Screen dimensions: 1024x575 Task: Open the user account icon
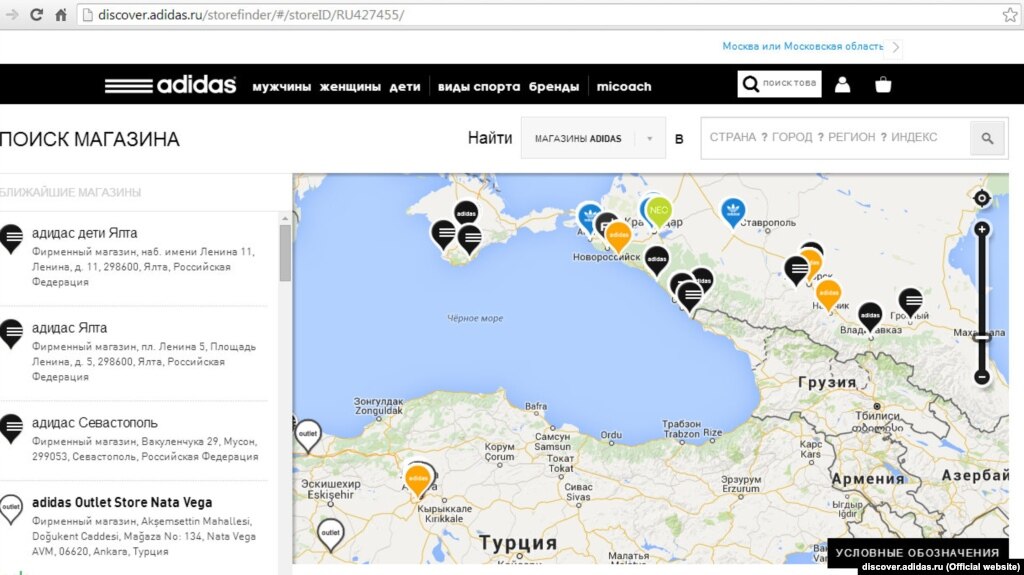pyautogui.click(x=842, y=85)
